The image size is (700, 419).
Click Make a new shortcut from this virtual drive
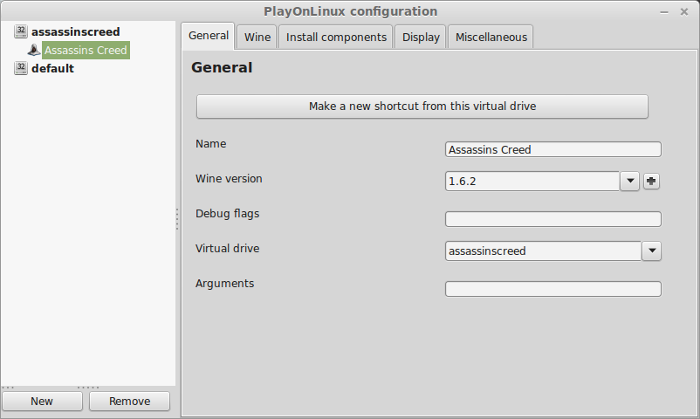click(x=422, y=106)
